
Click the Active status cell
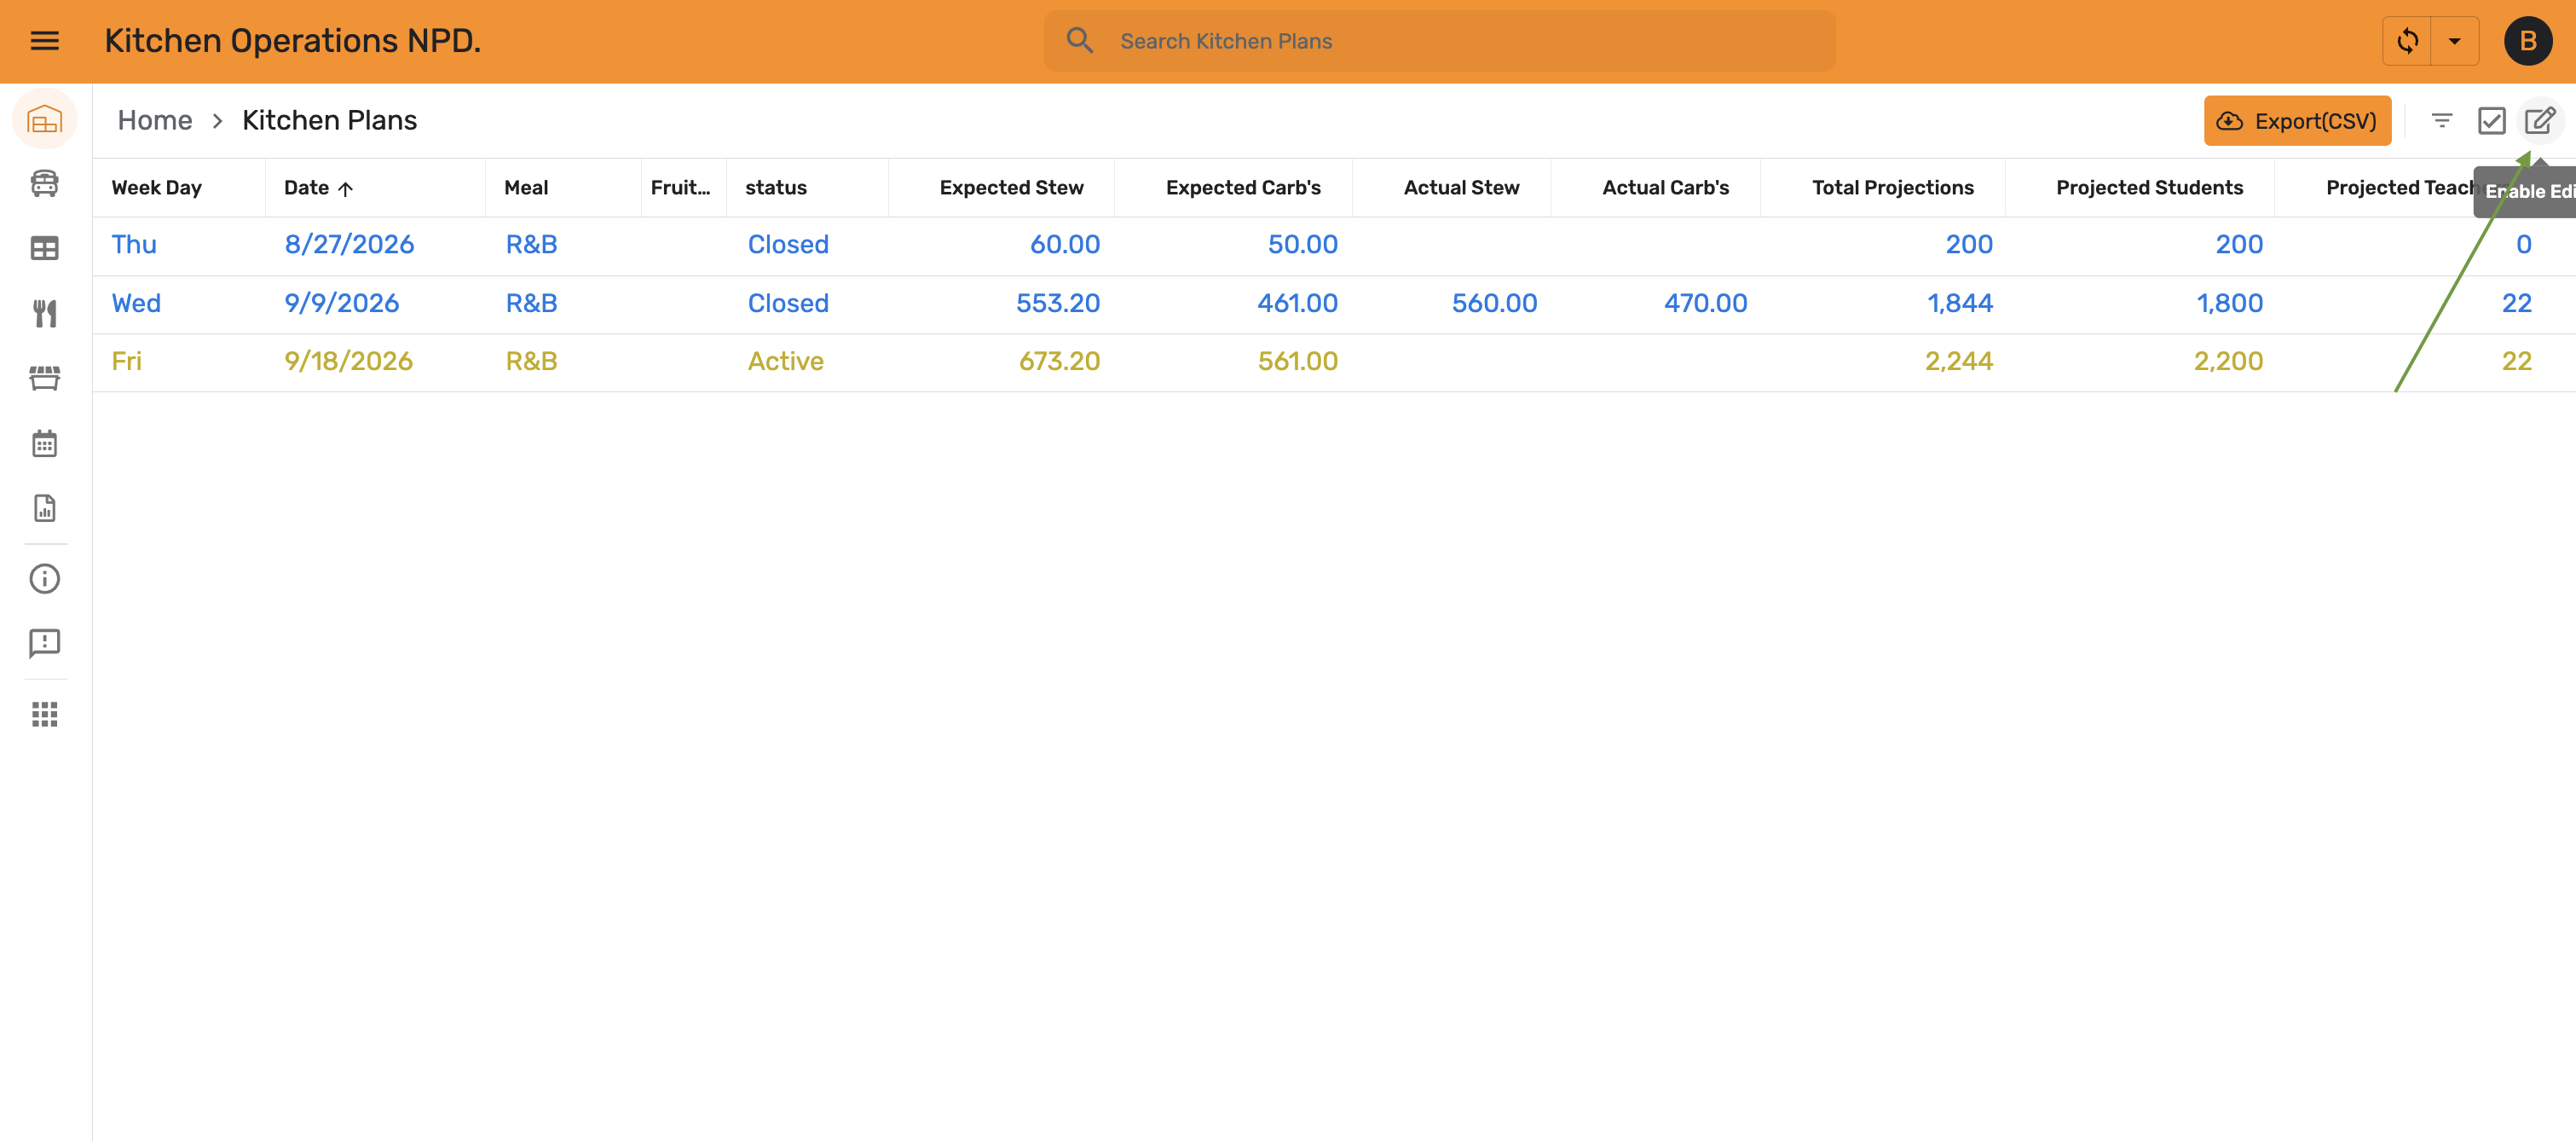pos(786,362)
